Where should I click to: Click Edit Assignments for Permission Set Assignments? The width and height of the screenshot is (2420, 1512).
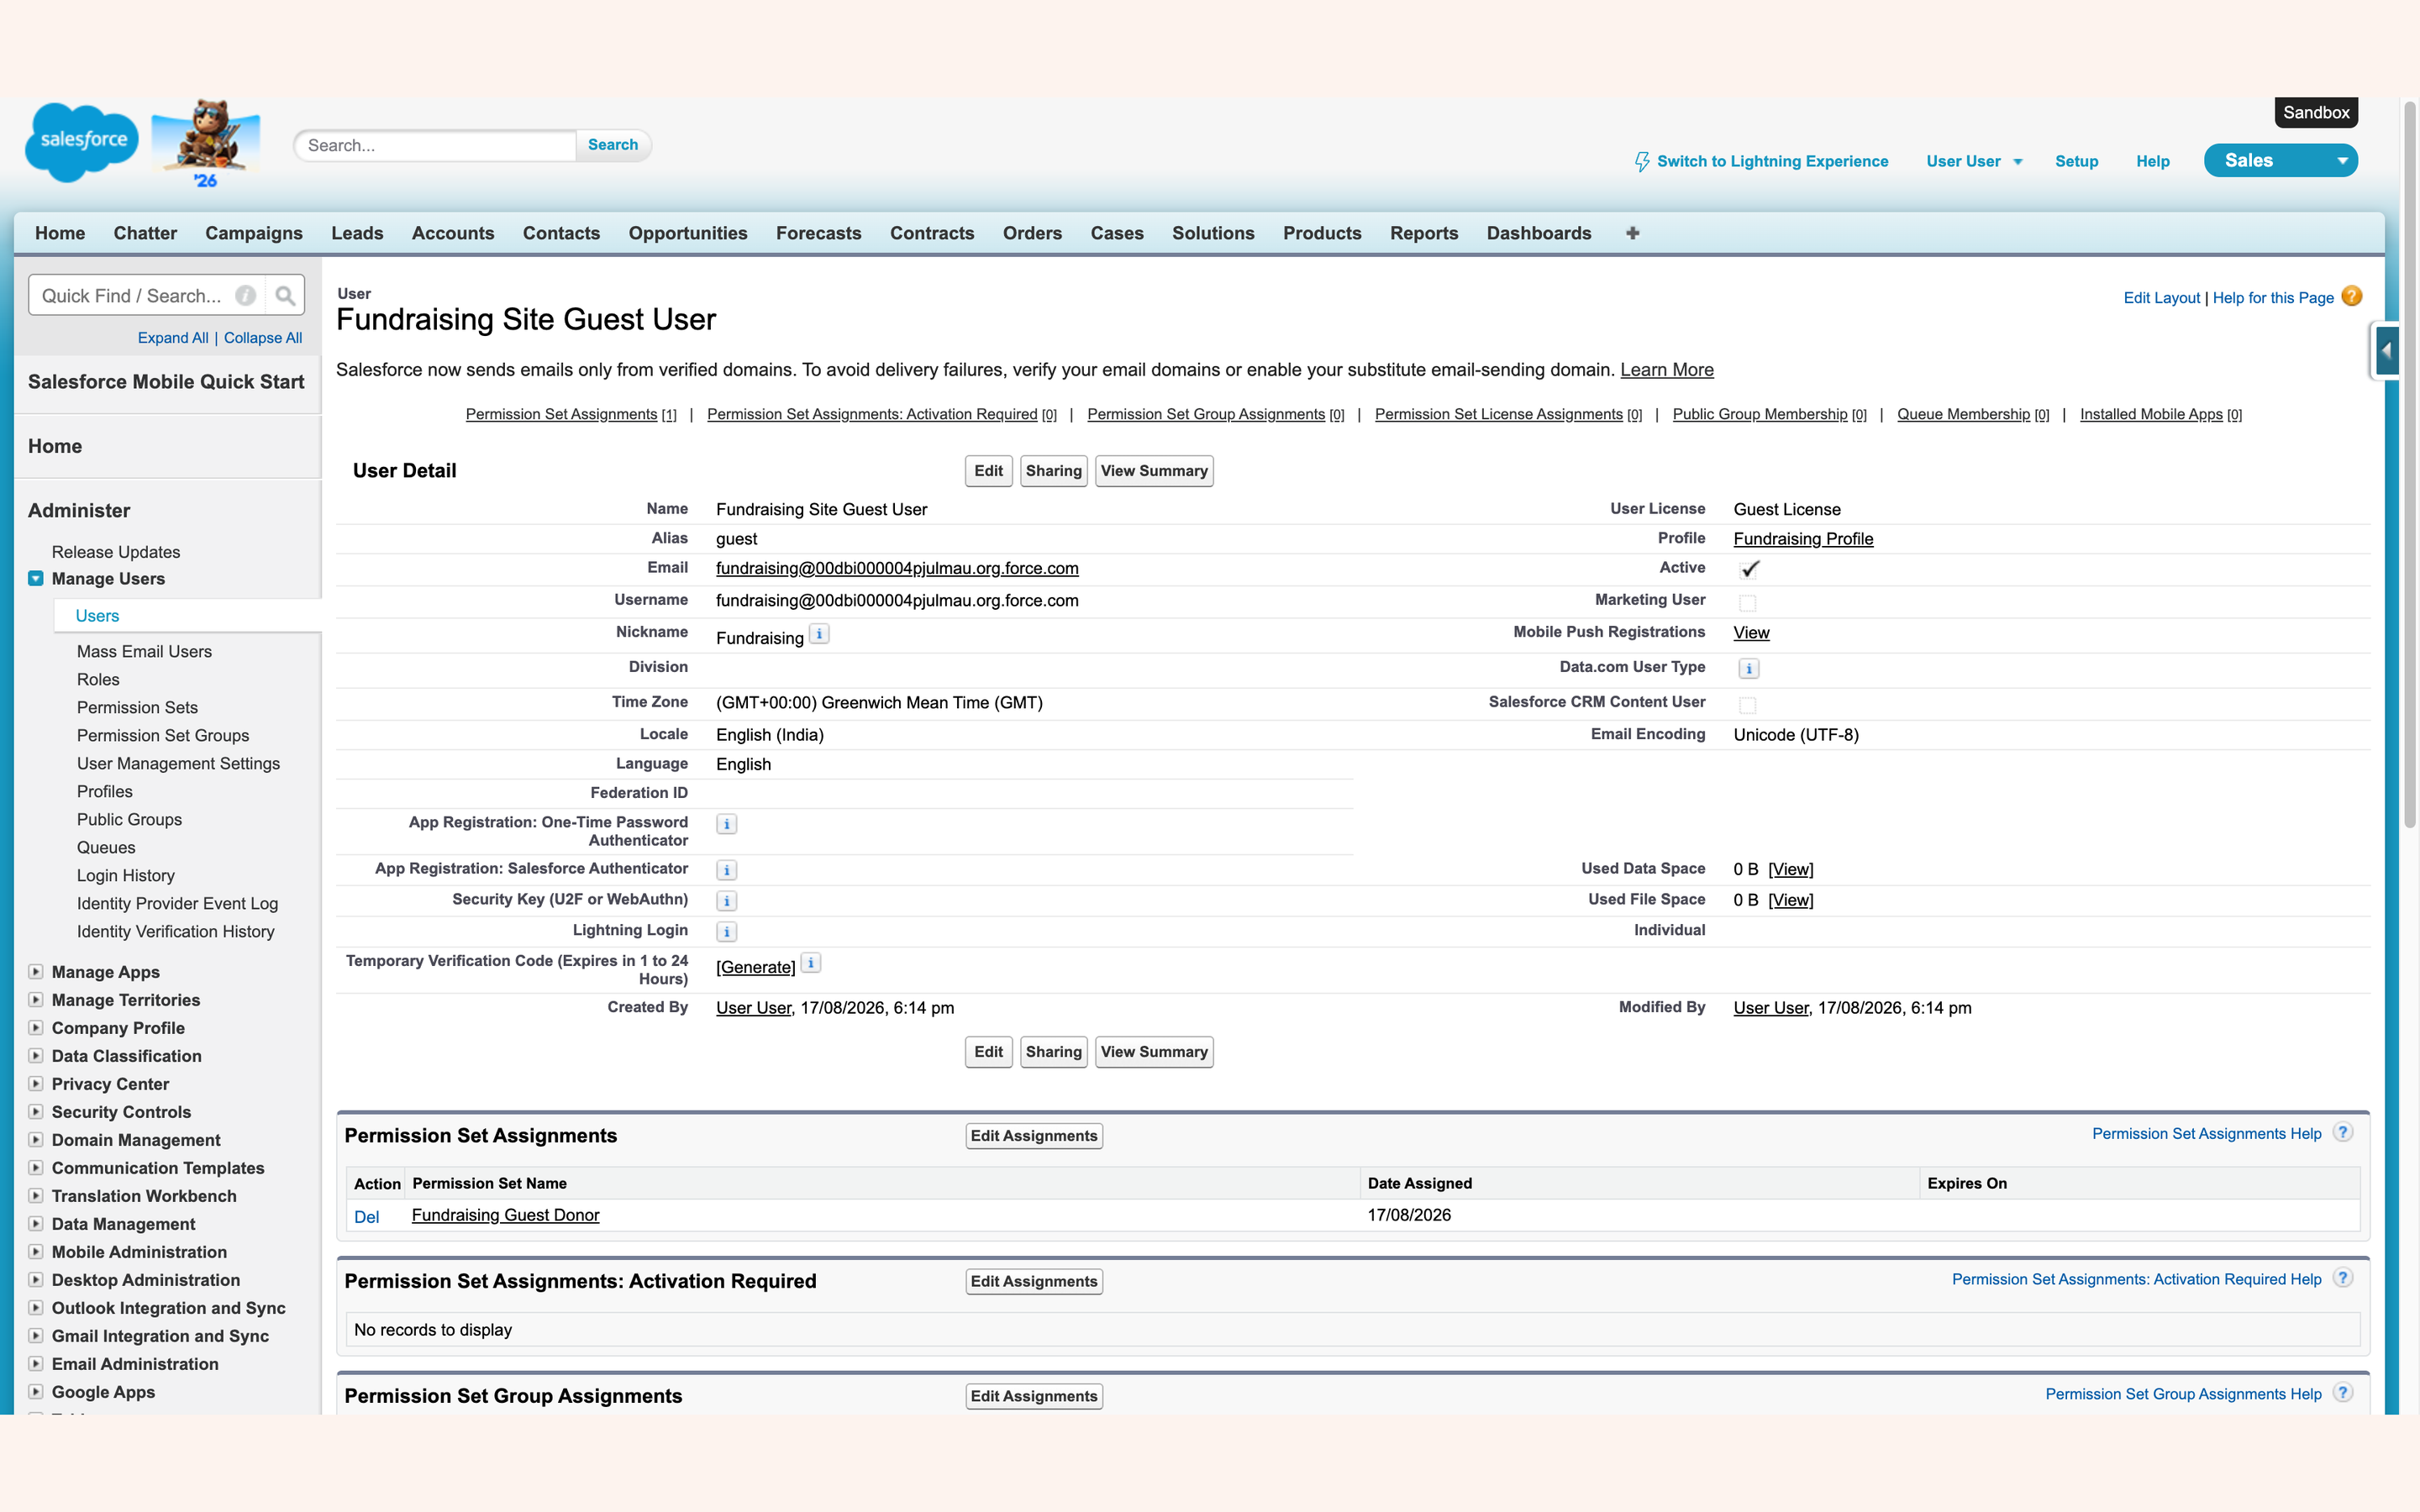click(x=1034, y=1136)
